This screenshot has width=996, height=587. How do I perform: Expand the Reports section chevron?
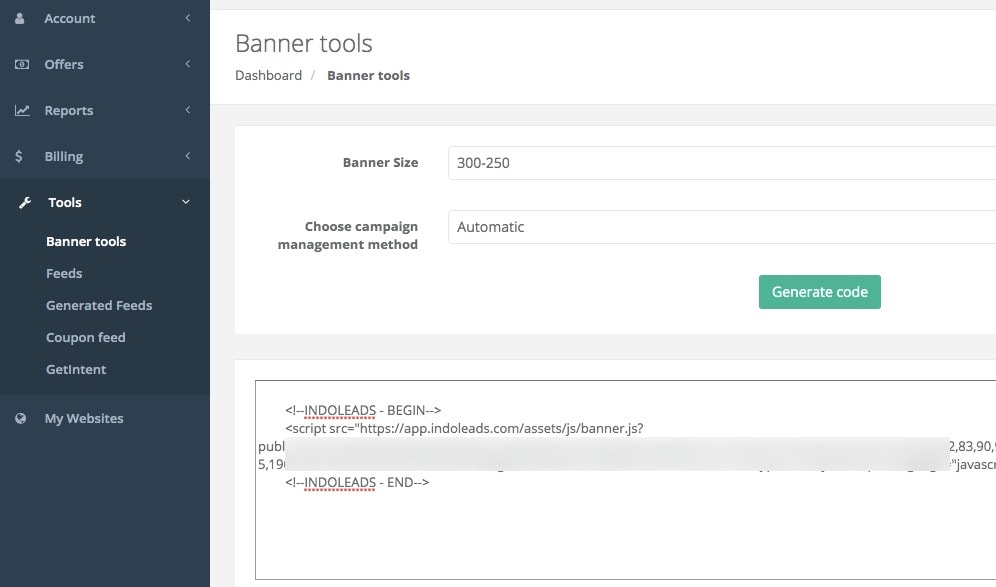pyautogui.click(x=187, y=110)
